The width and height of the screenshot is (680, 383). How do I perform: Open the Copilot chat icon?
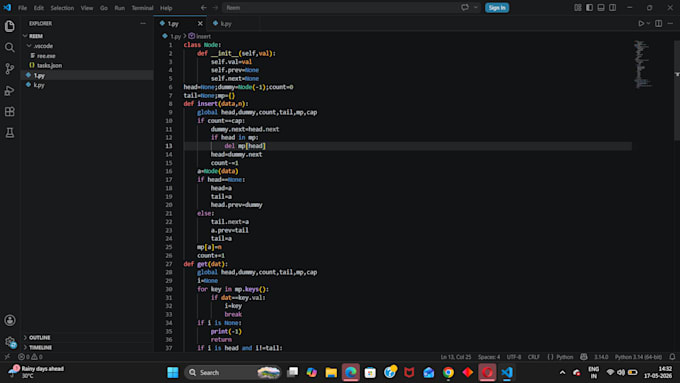465,7
